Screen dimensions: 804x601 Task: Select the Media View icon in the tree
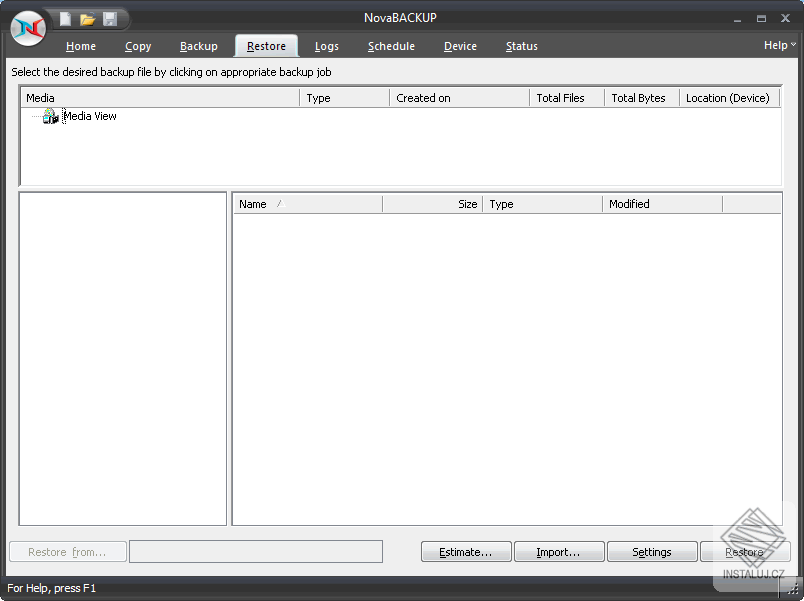coord(50,116)
